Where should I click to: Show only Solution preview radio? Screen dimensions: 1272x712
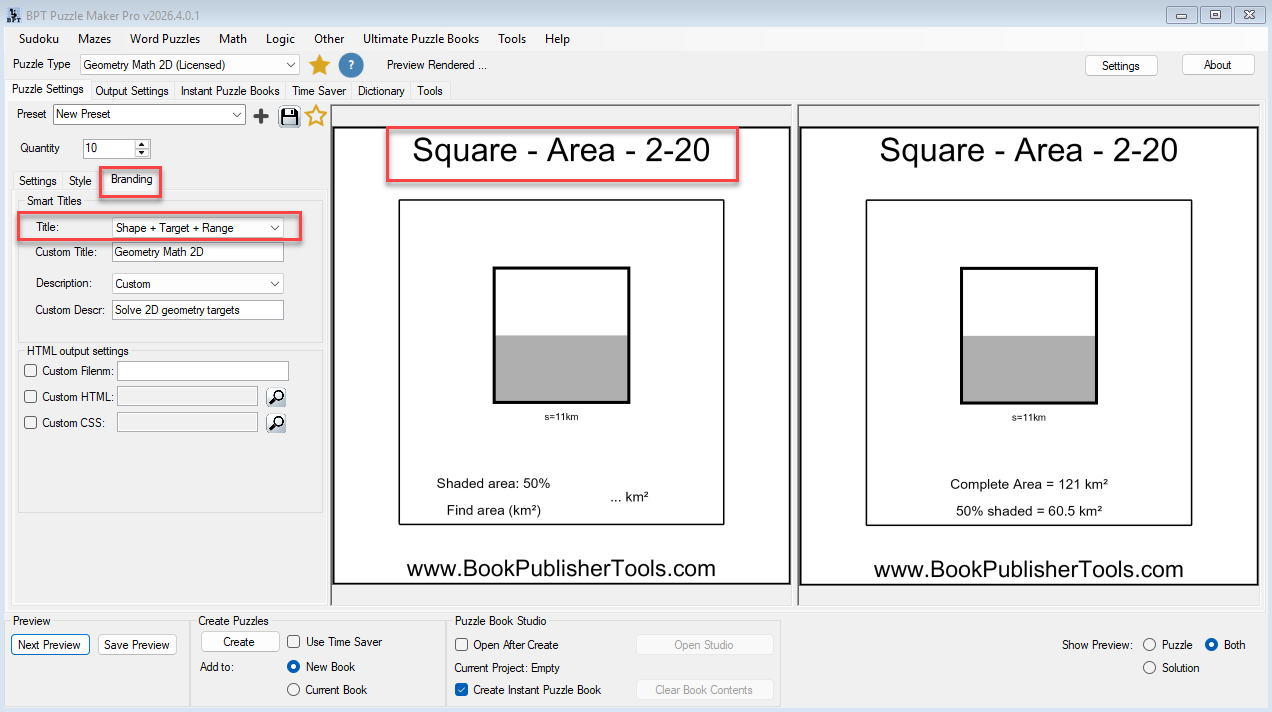pos(1149,668)
